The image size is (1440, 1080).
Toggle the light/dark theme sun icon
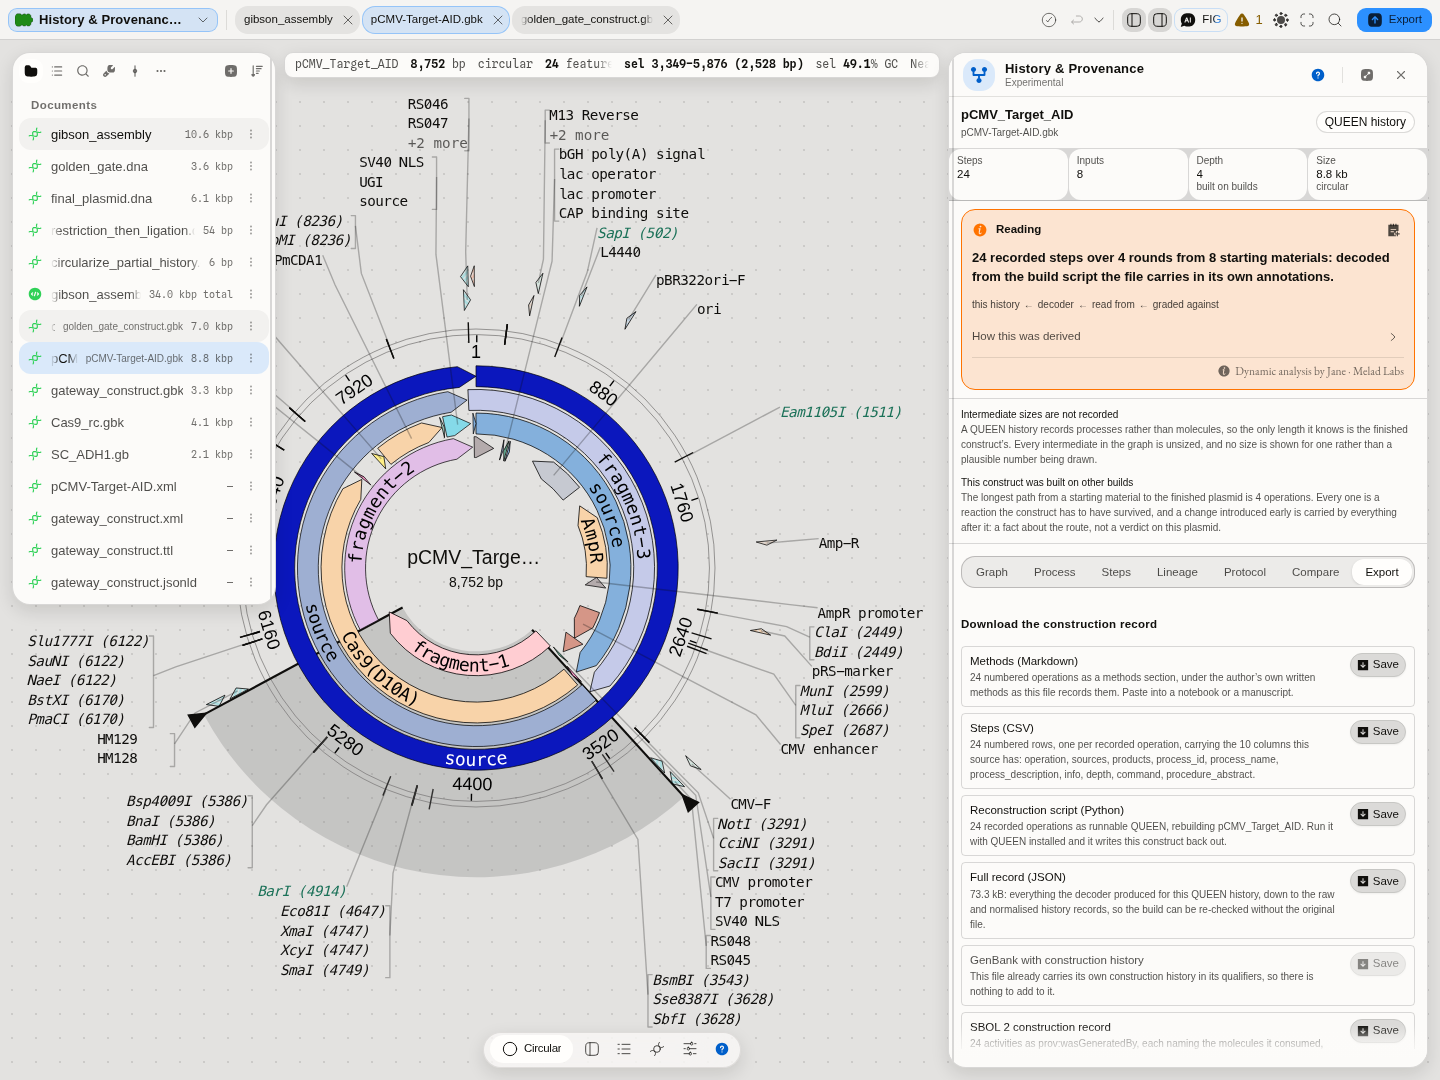[x=1281, y=20]
